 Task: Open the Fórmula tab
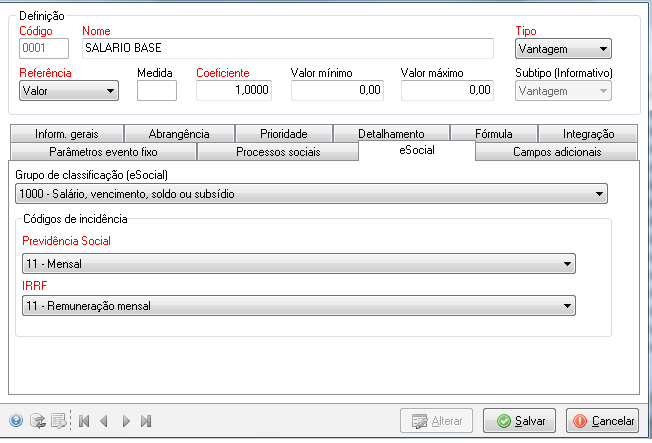click(x=493, y=133)
